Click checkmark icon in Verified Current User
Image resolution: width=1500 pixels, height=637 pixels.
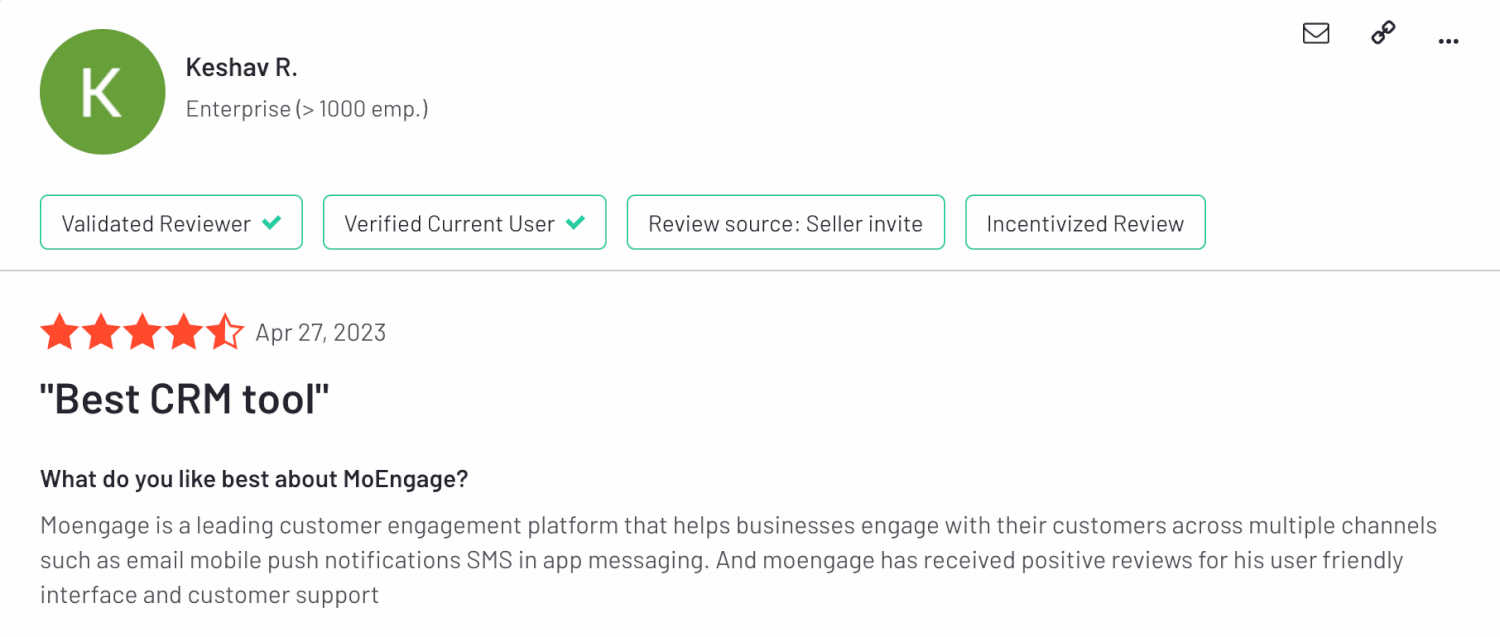(575, 223)
